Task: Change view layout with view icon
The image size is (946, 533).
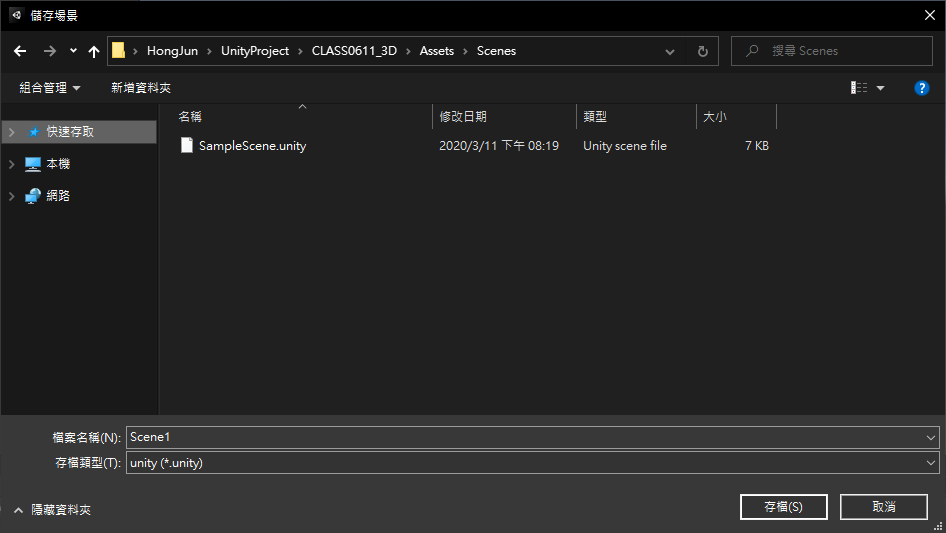Action: [859, 88]
